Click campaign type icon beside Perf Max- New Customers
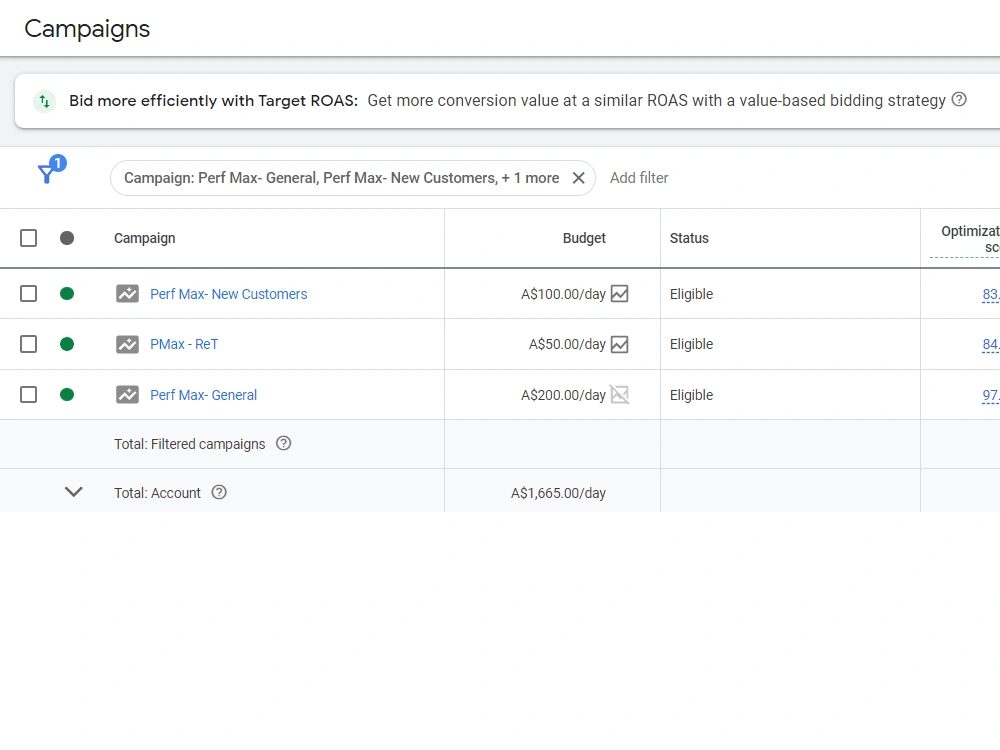The height and width of the screenshot is (750, 1000). tap(127, 294)
